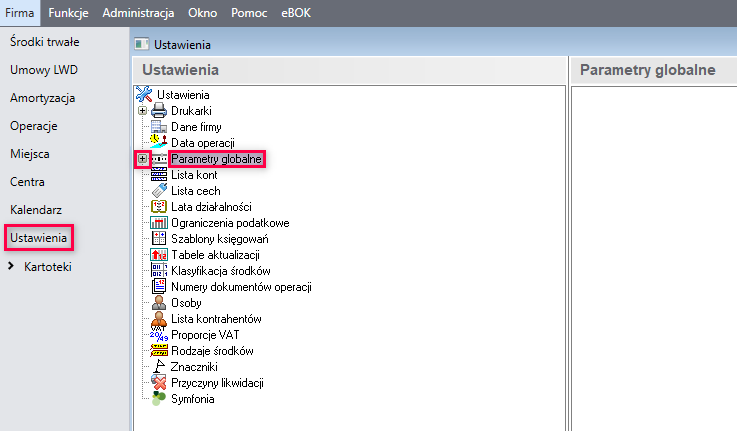The image size is (737, 431).
Task: Select Kartoteki label in sidebar
Action: (48, 267)
